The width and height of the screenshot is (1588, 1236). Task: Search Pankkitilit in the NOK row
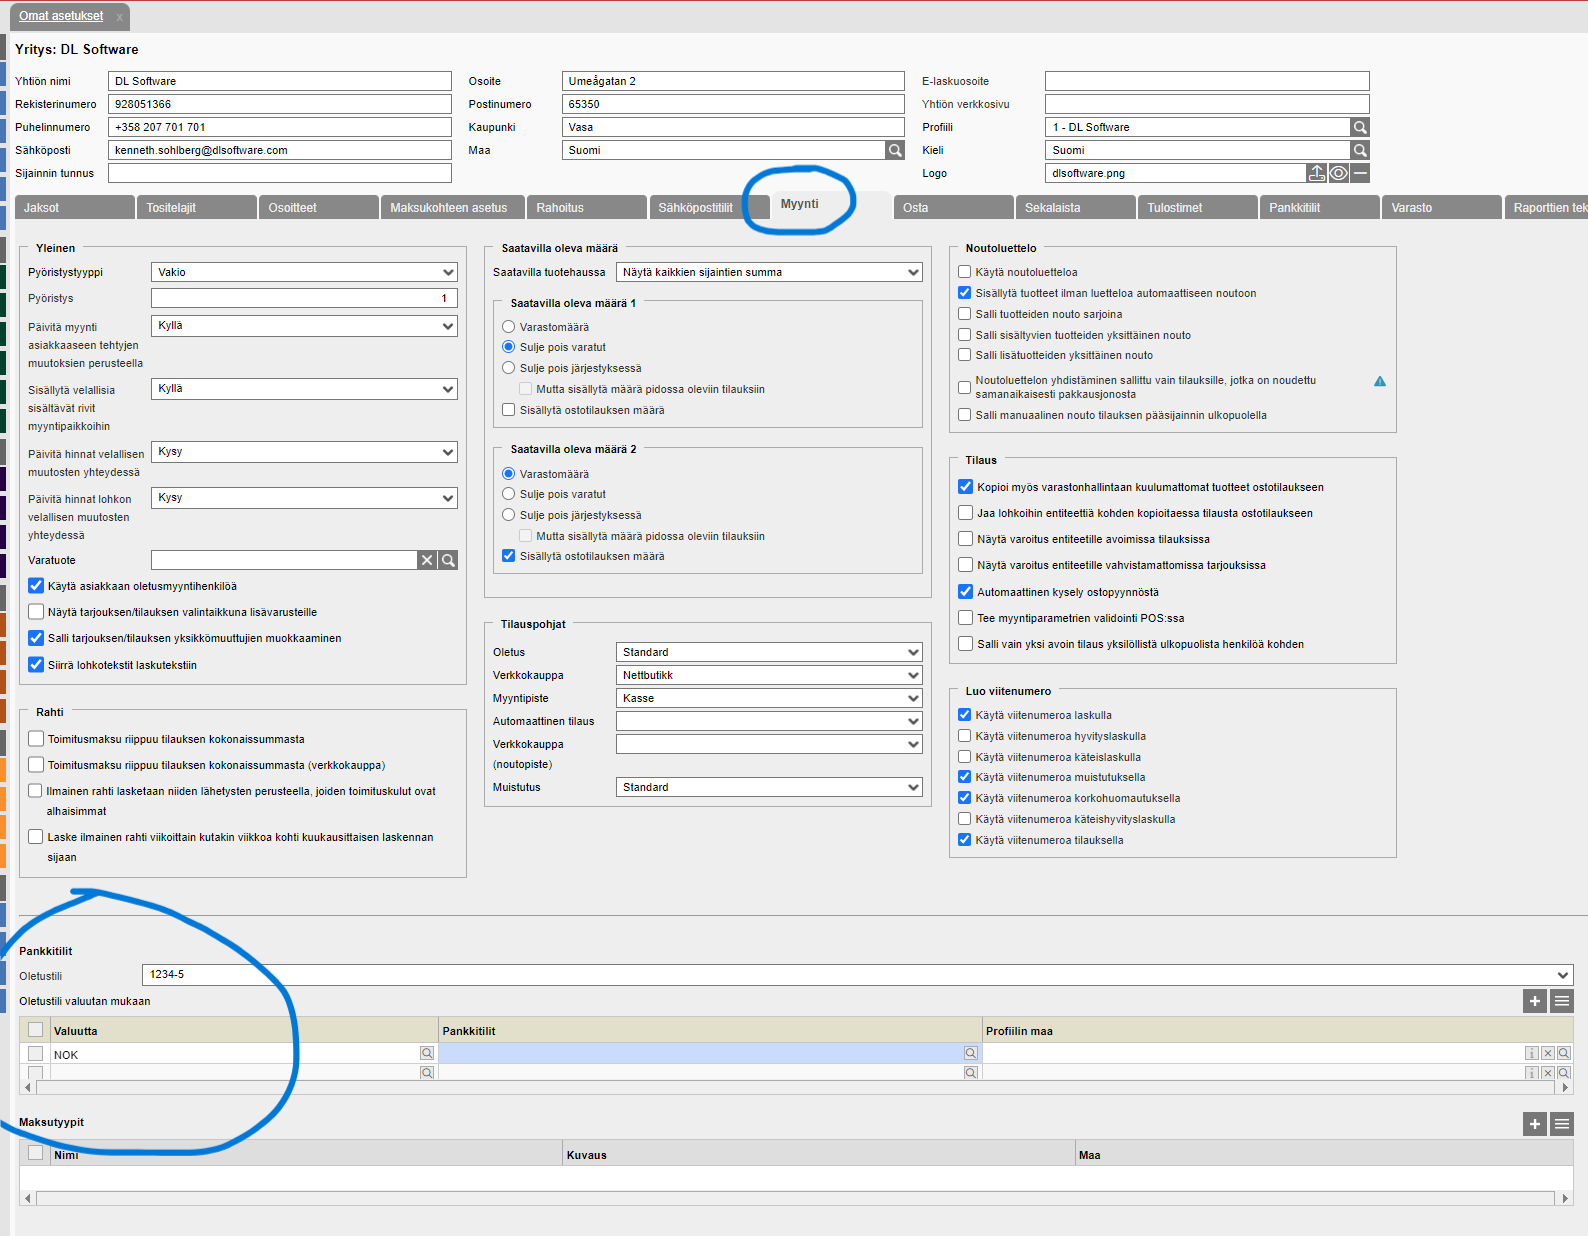point(970,1053)
